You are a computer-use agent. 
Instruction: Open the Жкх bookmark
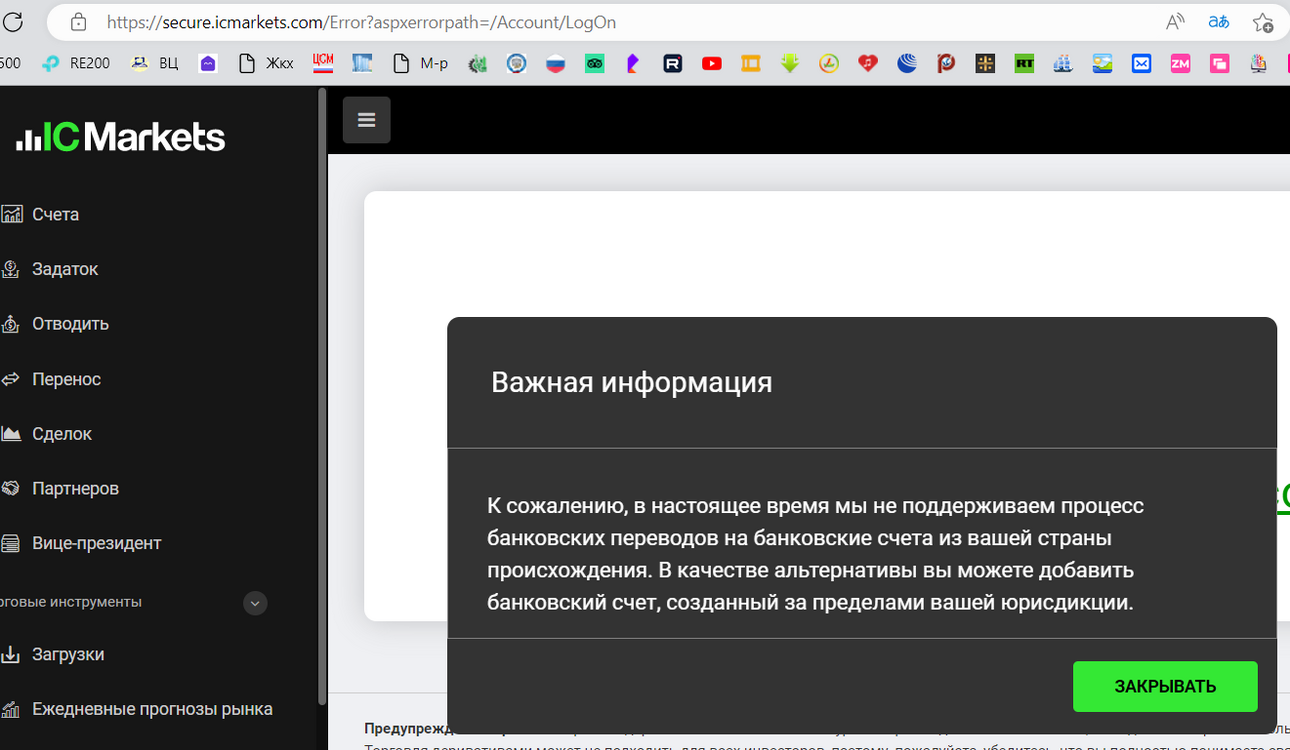[x=267, y=63]
